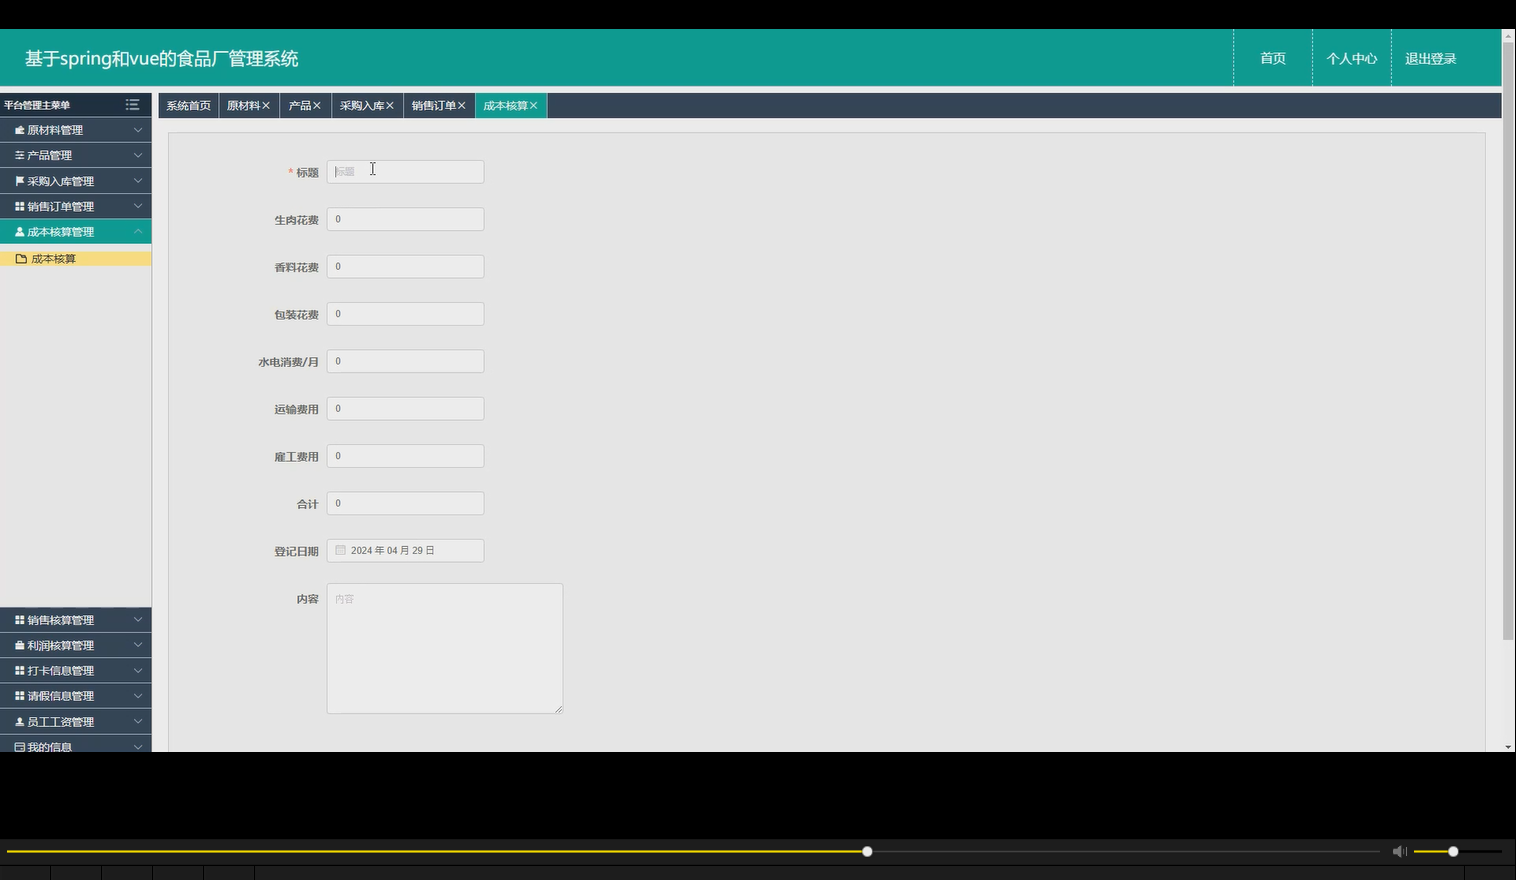Focus the 标题 input field

405,172
